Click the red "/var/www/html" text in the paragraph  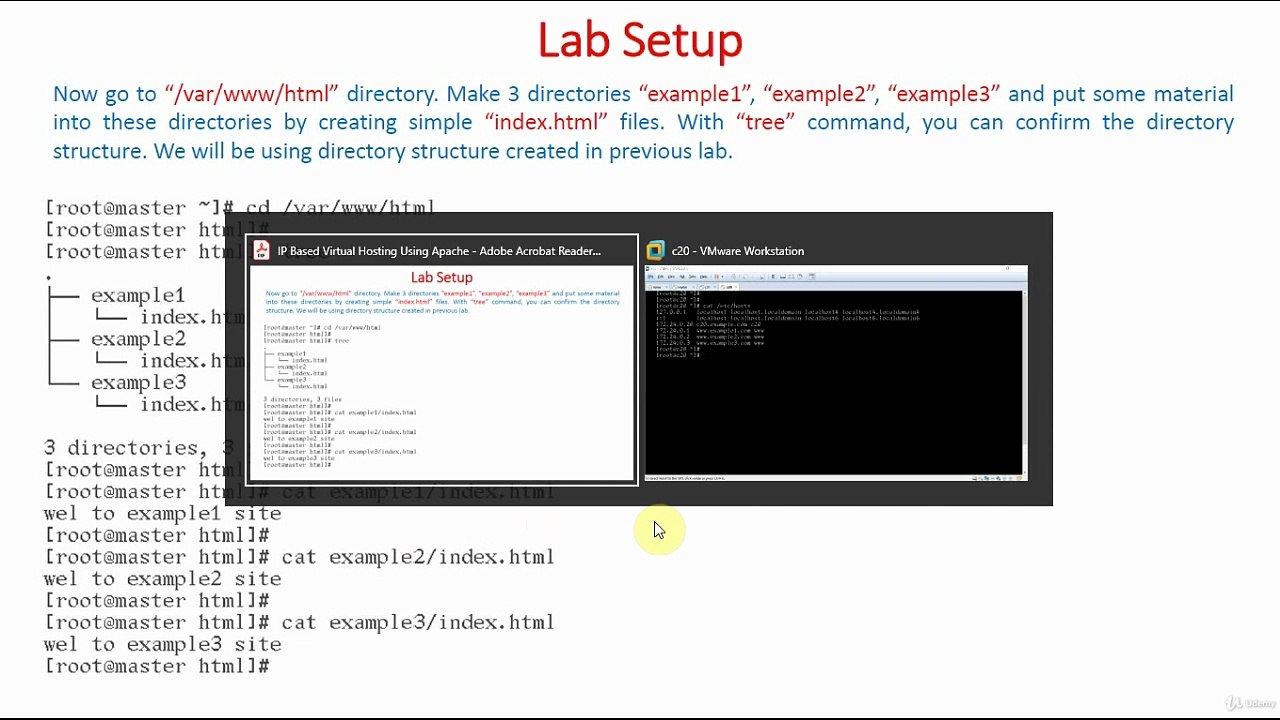tap(252, 94)
